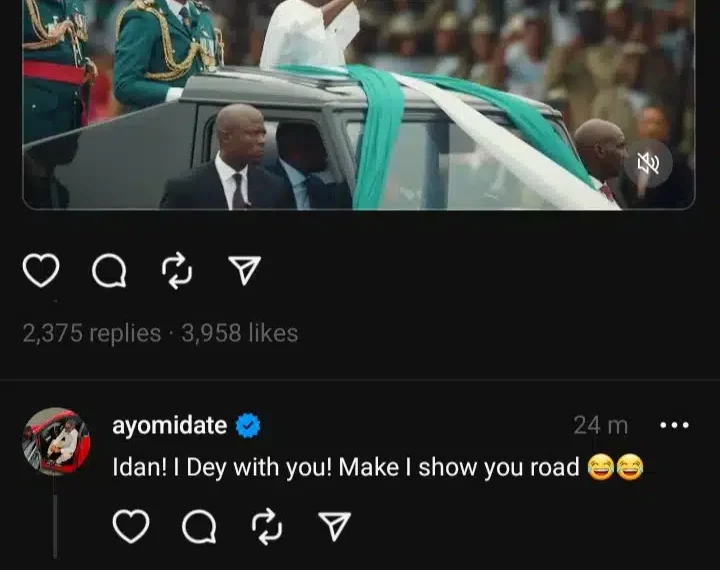
Task: Like ayomidate's reply
Action: coord(131,526)
